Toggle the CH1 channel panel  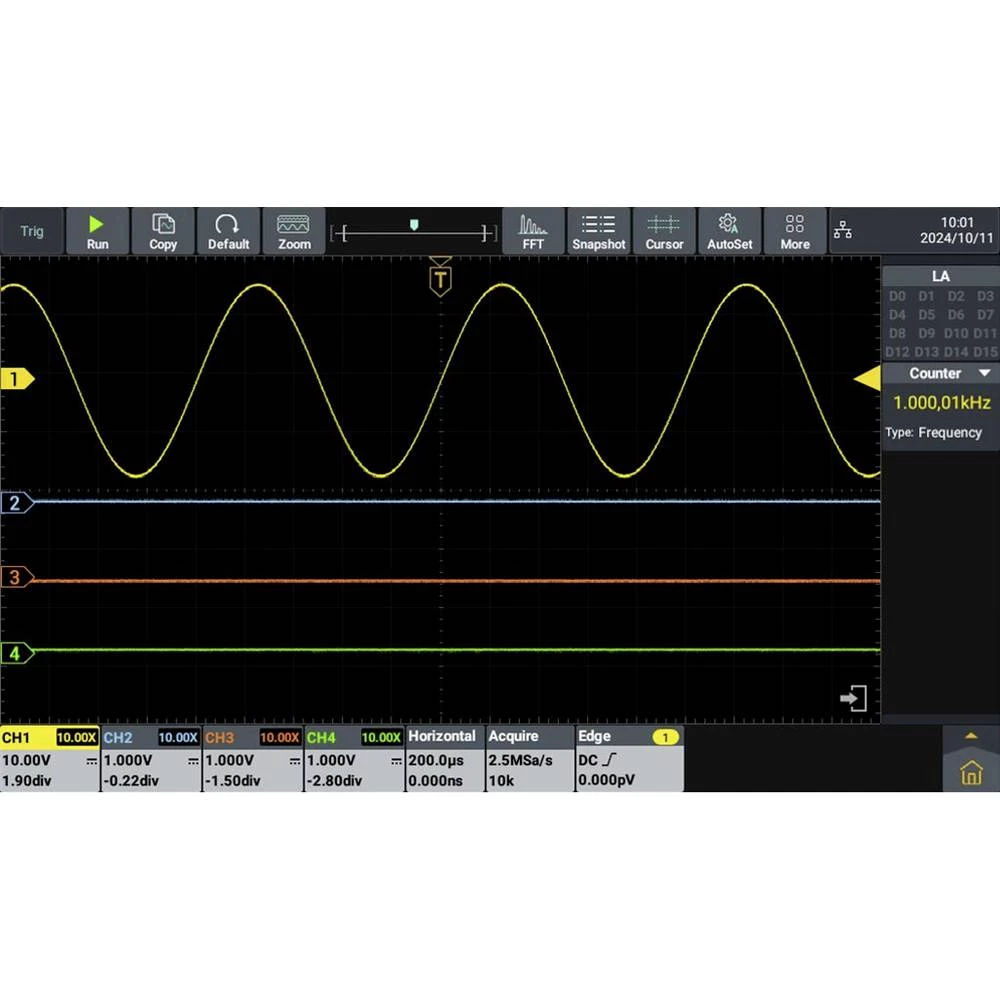click(50, 759)
